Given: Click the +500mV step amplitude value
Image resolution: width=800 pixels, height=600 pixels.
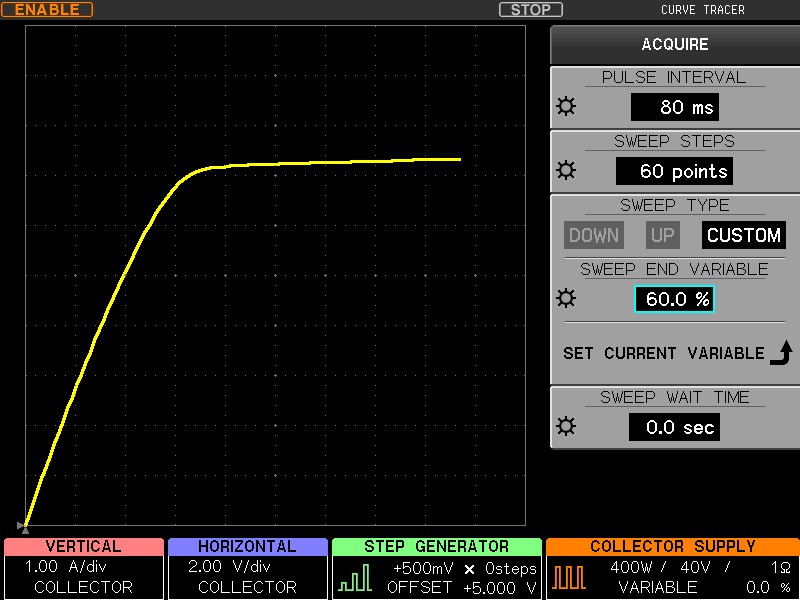Looking at the screenshot, I should pos(423,568).
